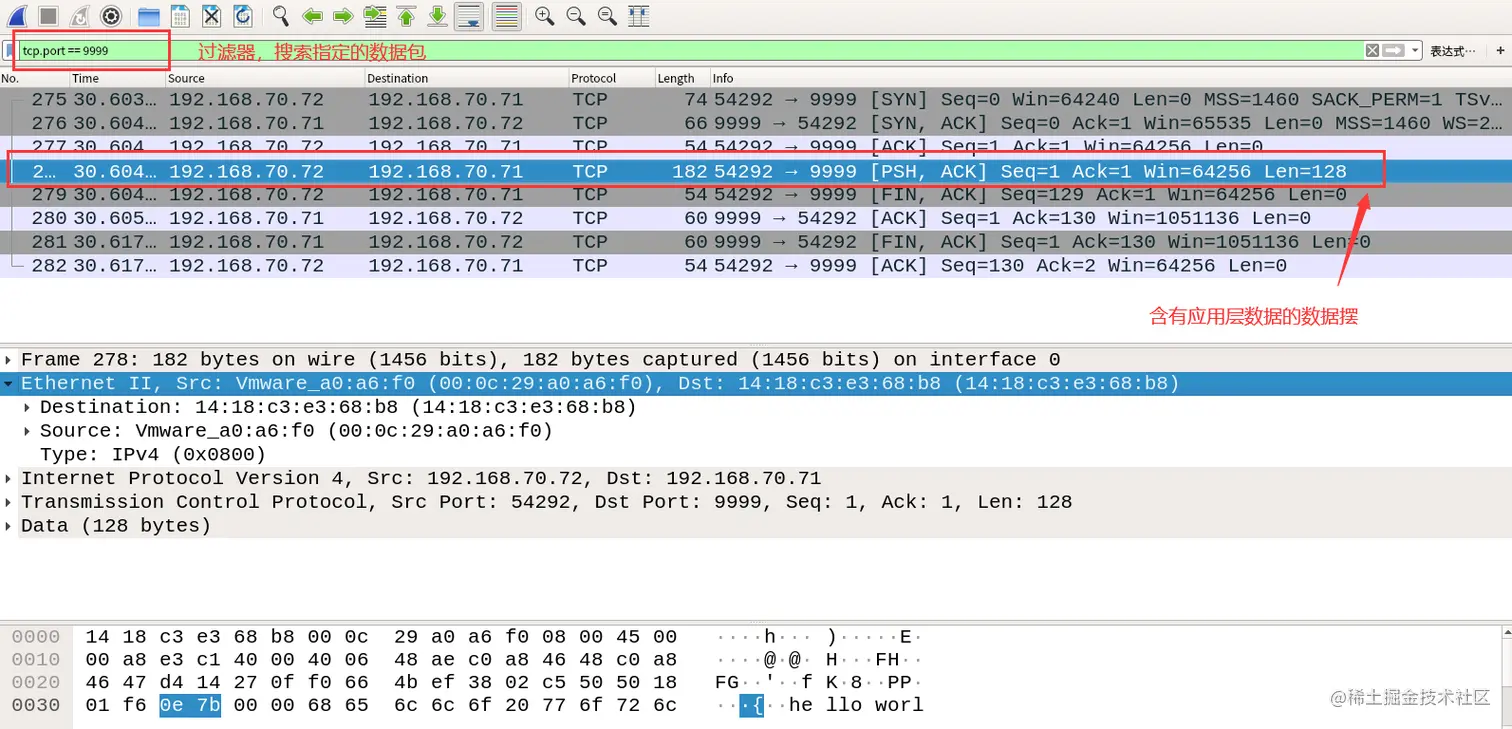Go to a specified packet
Screen dimensions: 1512x729
coord(375,16)
